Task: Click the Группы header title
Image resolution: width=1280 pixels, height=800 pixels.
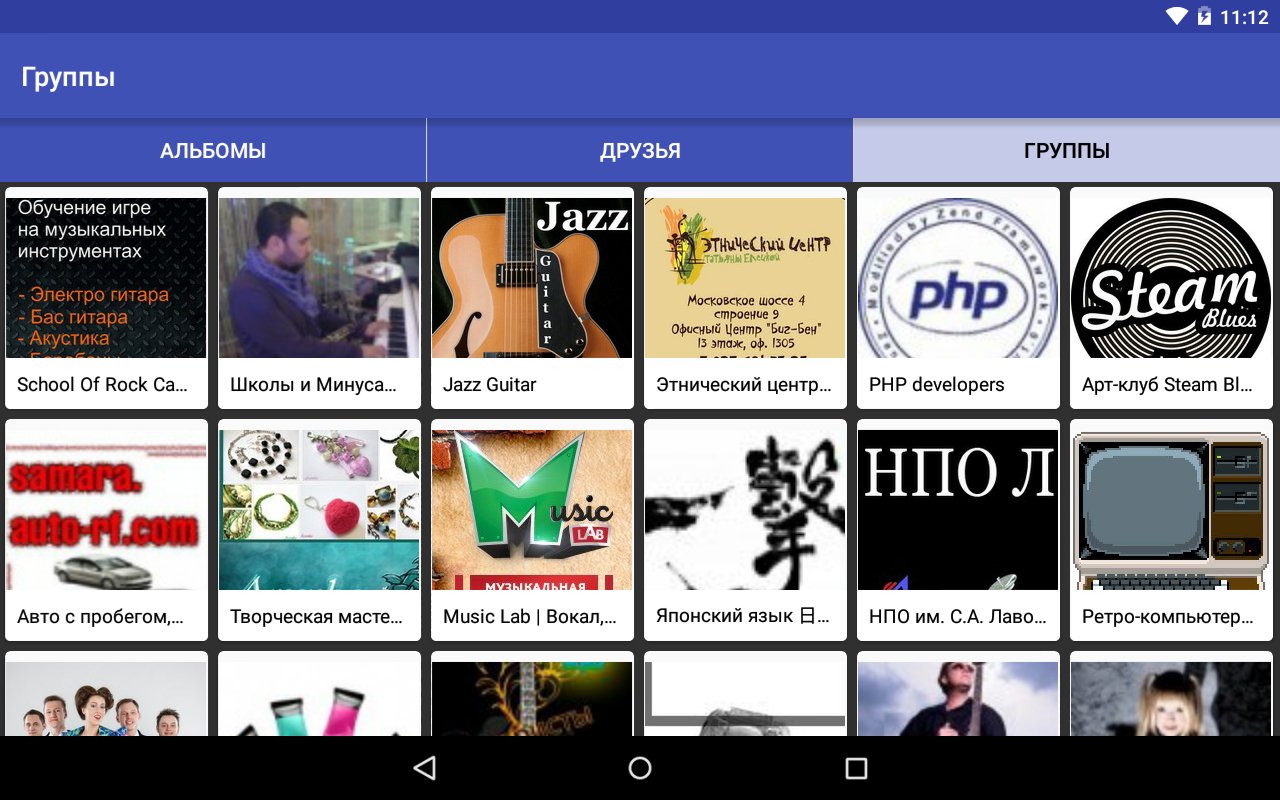Action: tap(68, 77)
